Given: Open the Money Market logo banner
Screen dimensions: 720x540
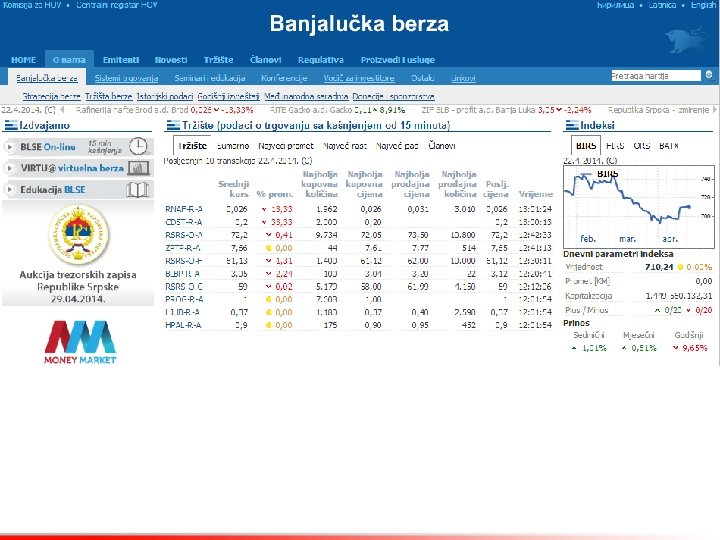Looking at the screenshot, I should coord(80,342).
